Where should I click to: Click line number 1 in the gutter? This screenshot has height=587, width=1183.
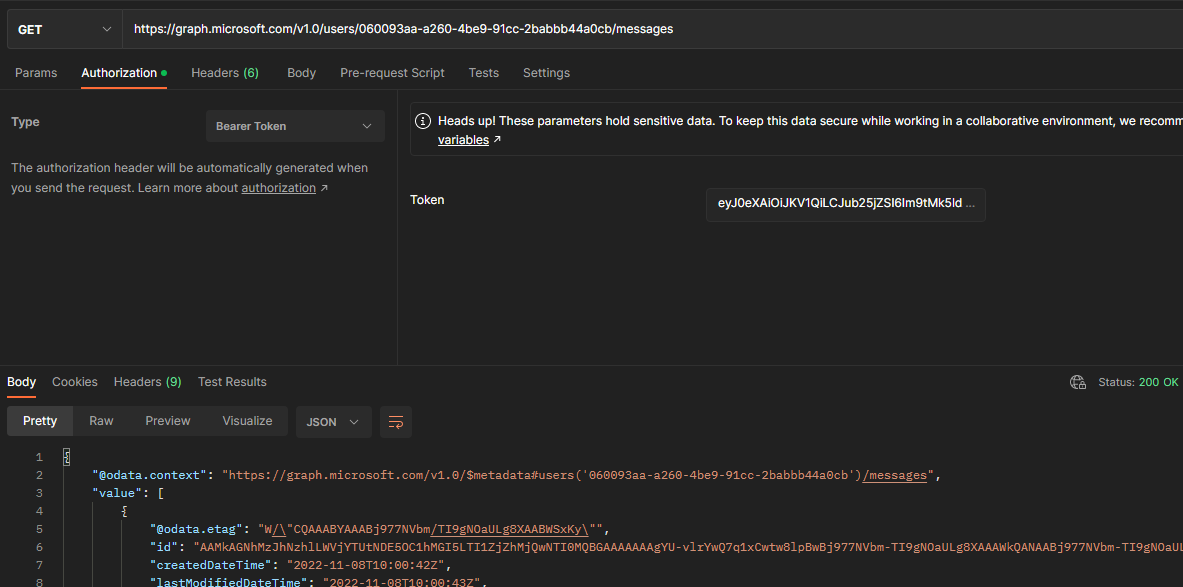coord(38,457)
